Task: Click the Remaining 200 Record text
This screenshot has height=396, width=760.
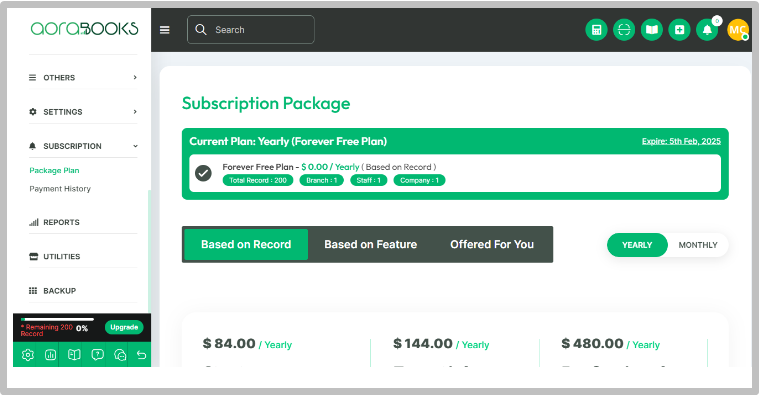Action: click(x=47, y=331)
